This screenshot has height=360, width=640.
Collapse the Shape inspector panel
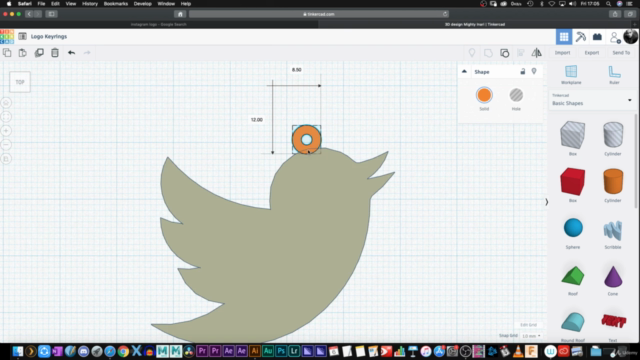point(464,71)
